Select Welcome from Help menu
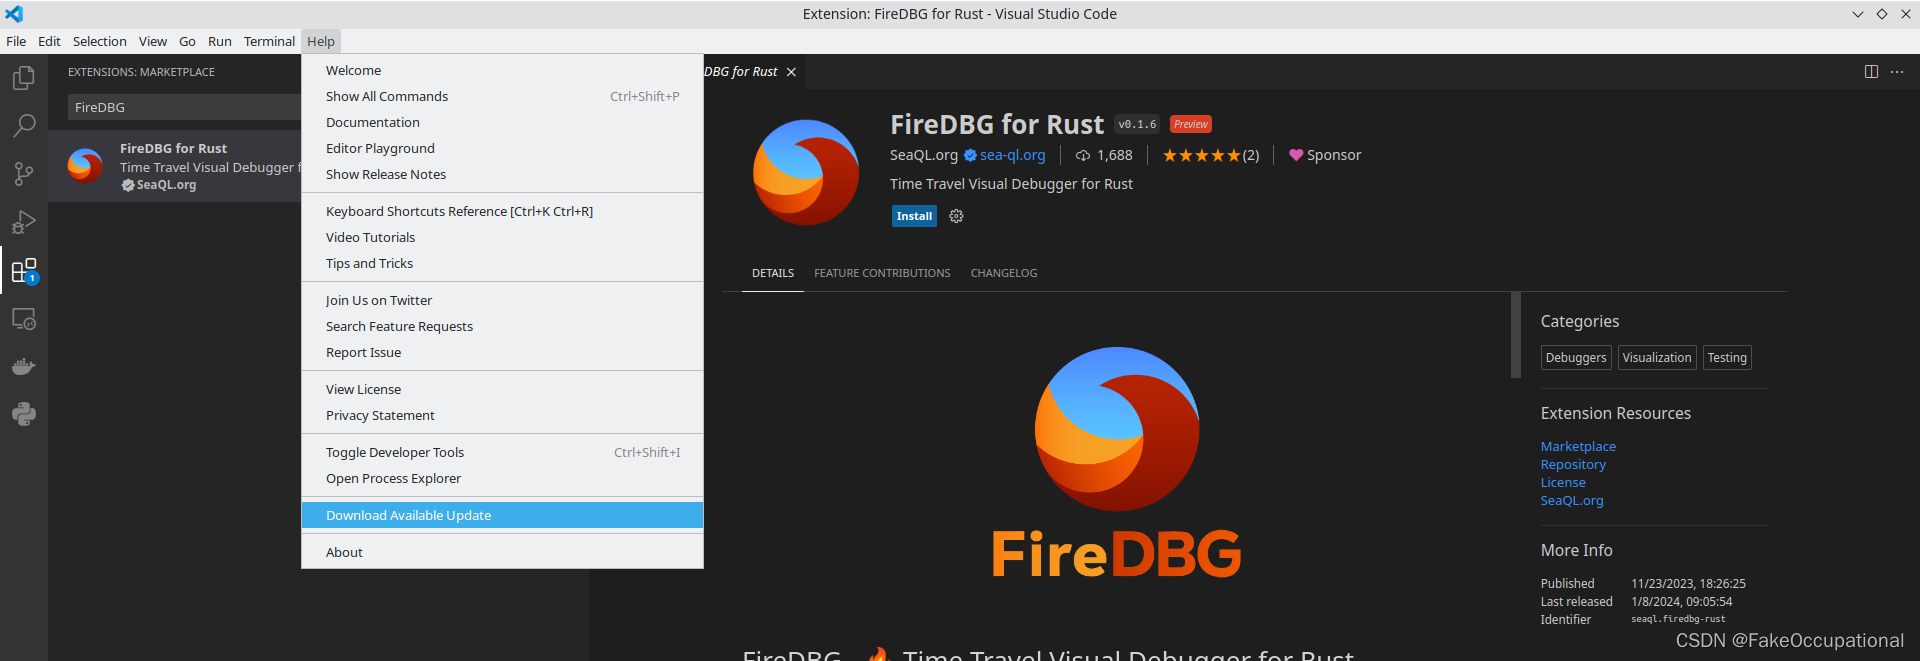1920x661 pixels. [502, 70]
